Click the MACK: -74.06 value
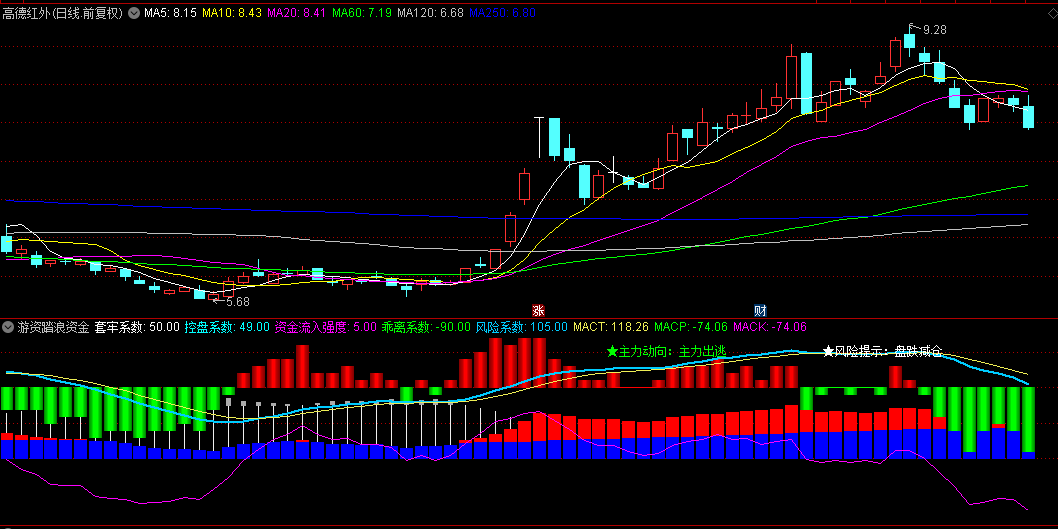1058x529 pixels. click(x=770, y=327)
